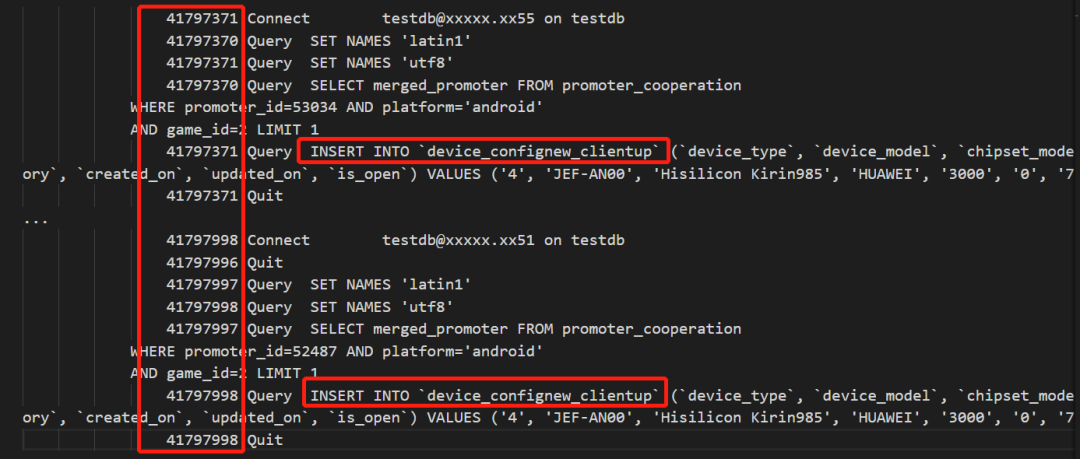Click the second highlighted INSERT INTO statement
The image size is (1080, 459).
pos(485,395)
